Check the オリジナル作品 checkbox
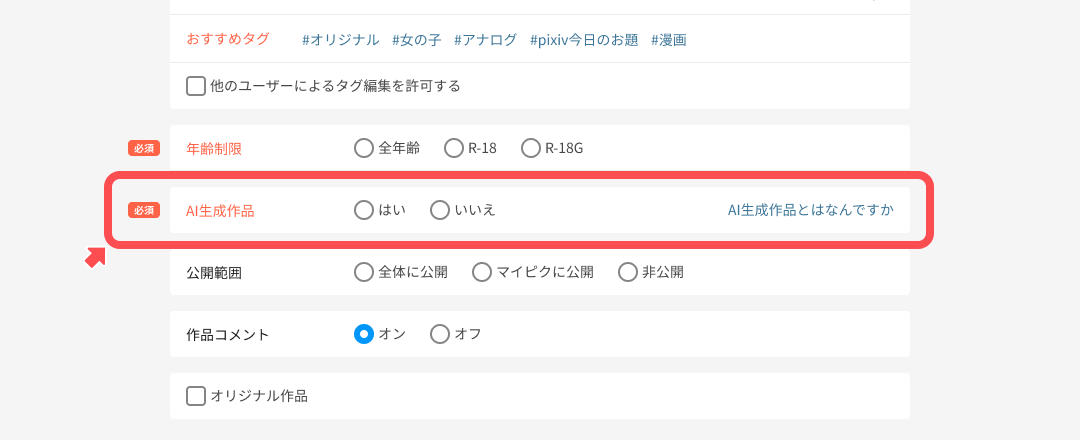Image resolution: width=1080 pixels, height=440 pixels. point(196,396)
